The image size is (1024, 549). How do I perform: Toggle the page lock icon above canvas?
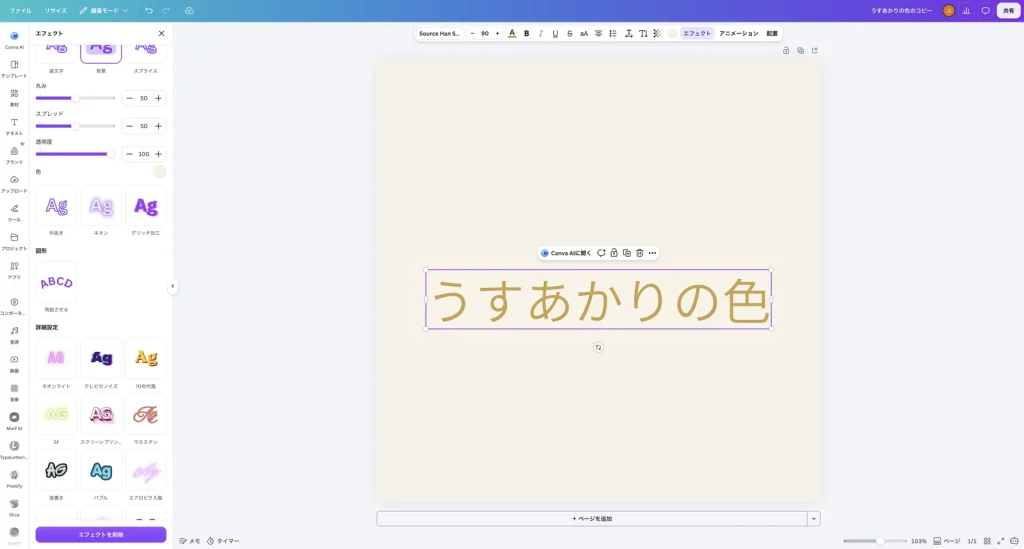[786, 50]
